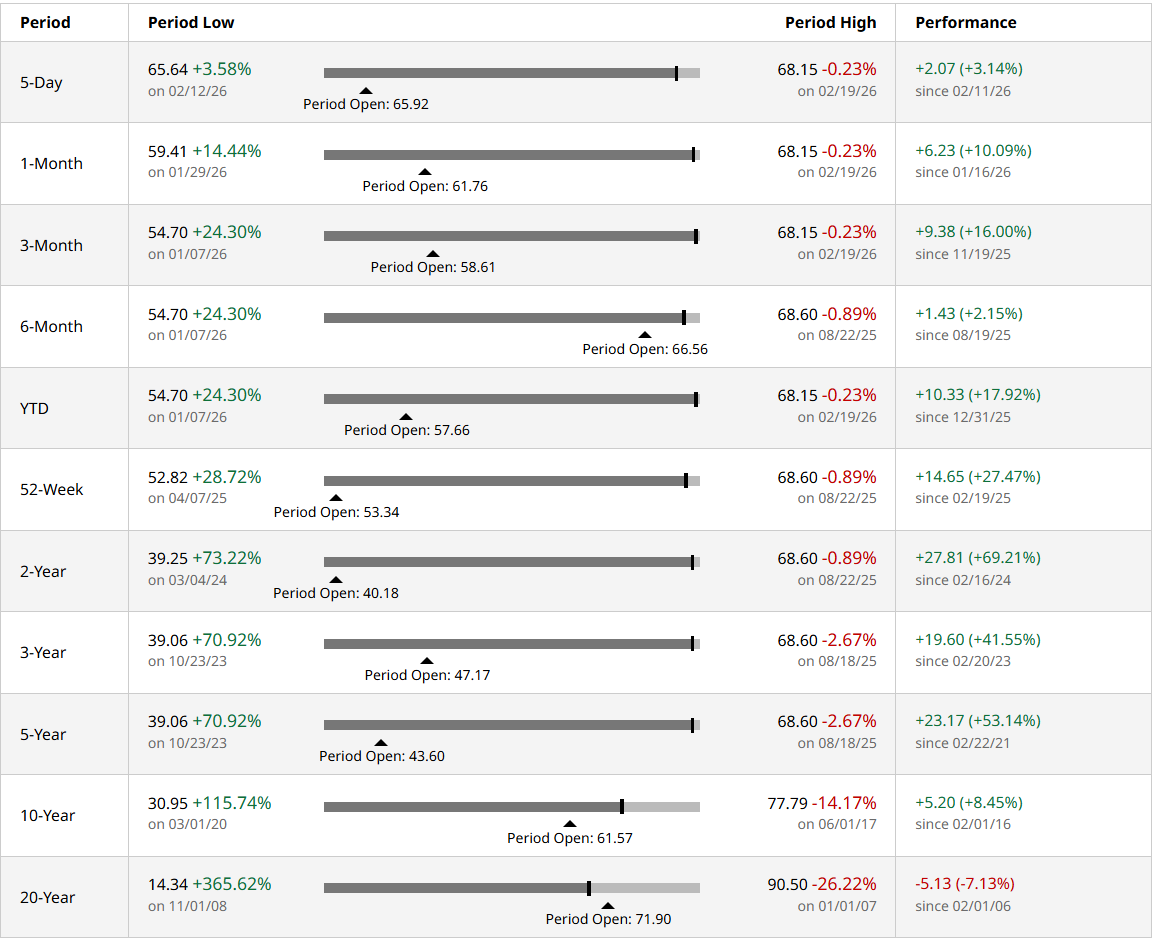Select the Period column header
Image resolution: width=1152 pixels, height=939 pixels.
click(x=45, y=22)
